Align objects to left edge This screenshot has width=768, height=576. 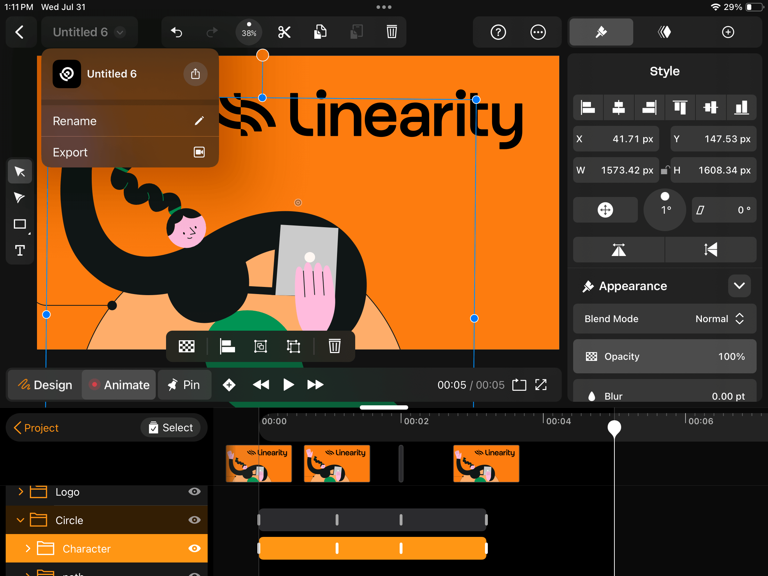(x=588, y=107)
